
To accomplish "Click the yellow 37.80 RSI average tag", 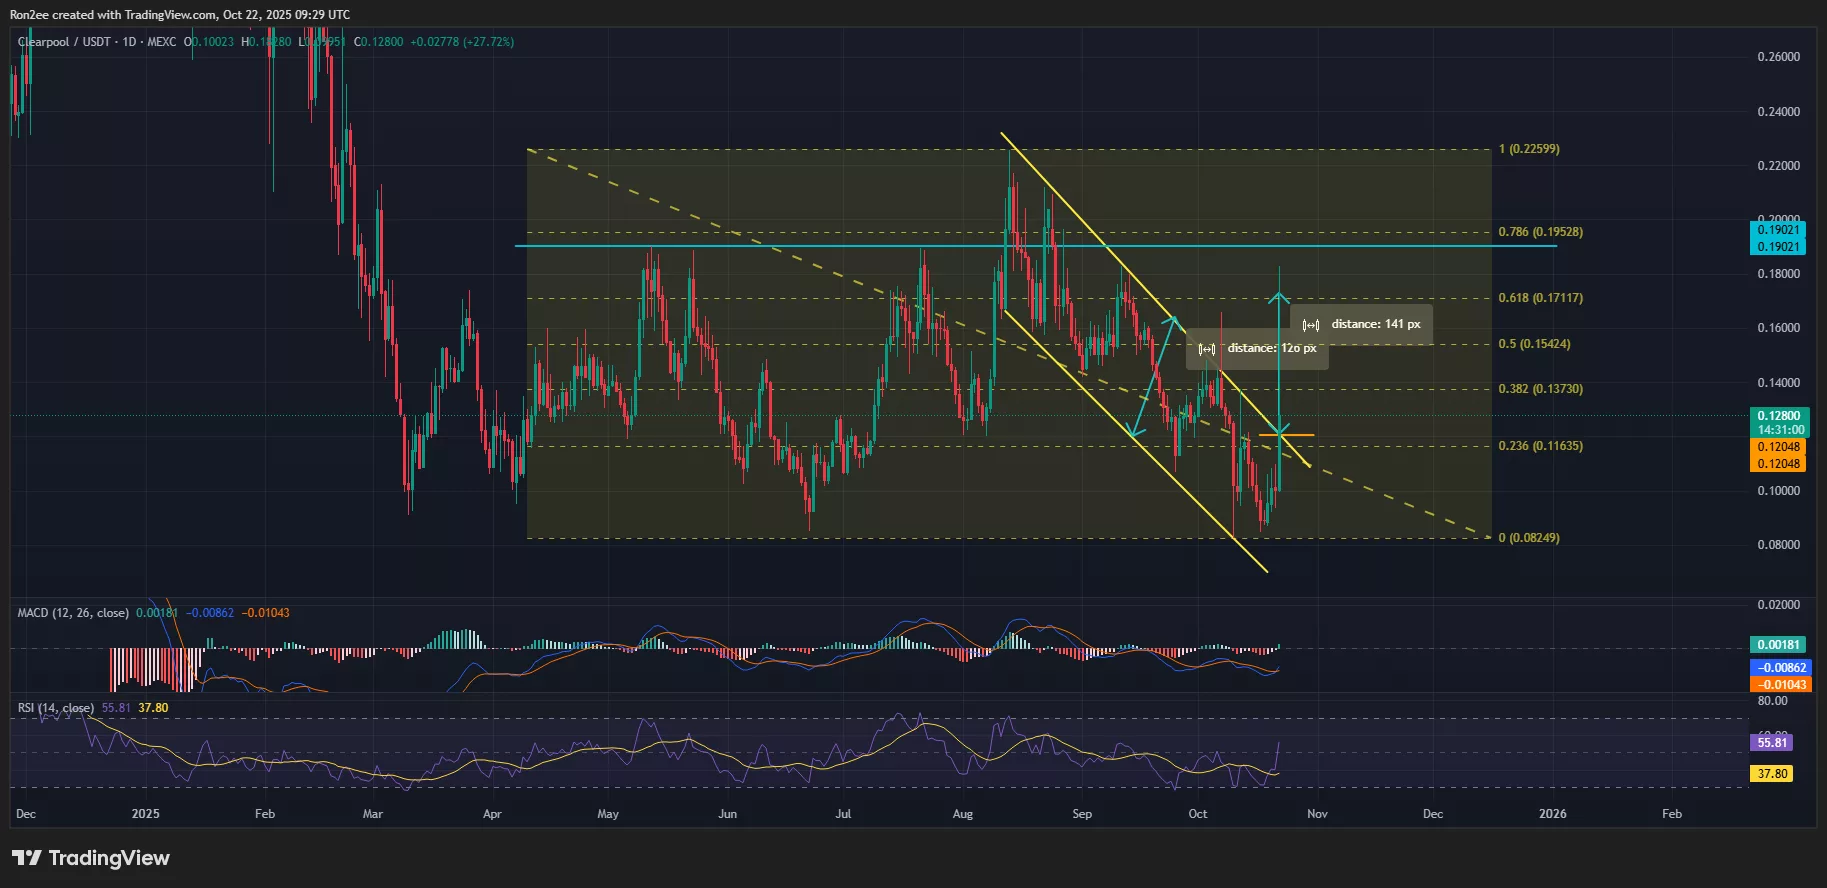I will click(x=1771, y=774).
